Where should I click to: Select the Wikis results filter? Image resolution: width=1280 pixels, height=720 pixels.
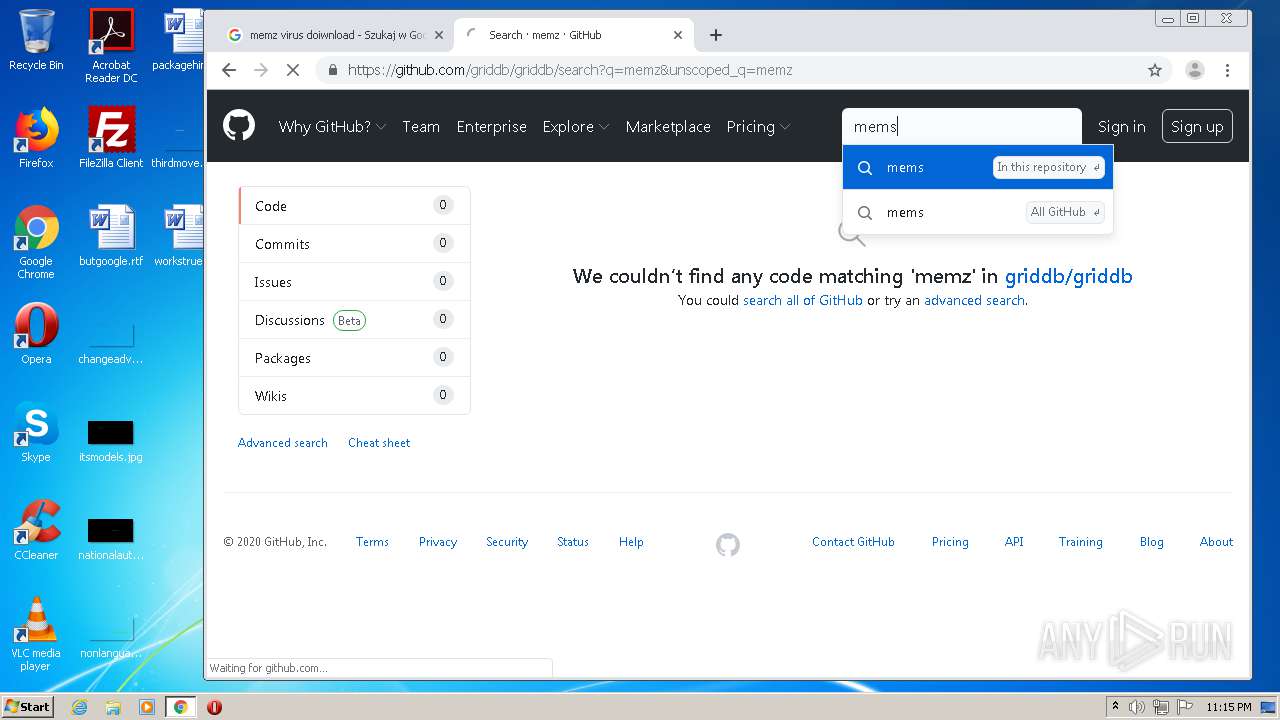[x=354, y=396]
